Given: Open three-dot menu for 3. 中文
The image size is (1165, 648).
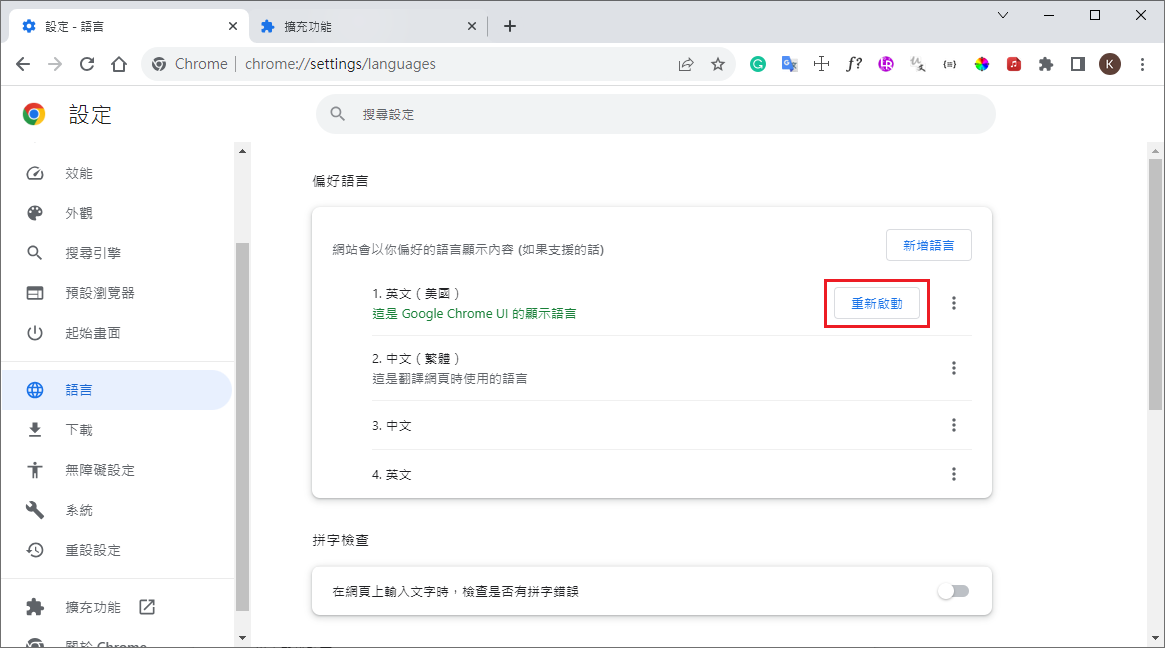Looking at the screenshot, I should [x=953, y=425].
